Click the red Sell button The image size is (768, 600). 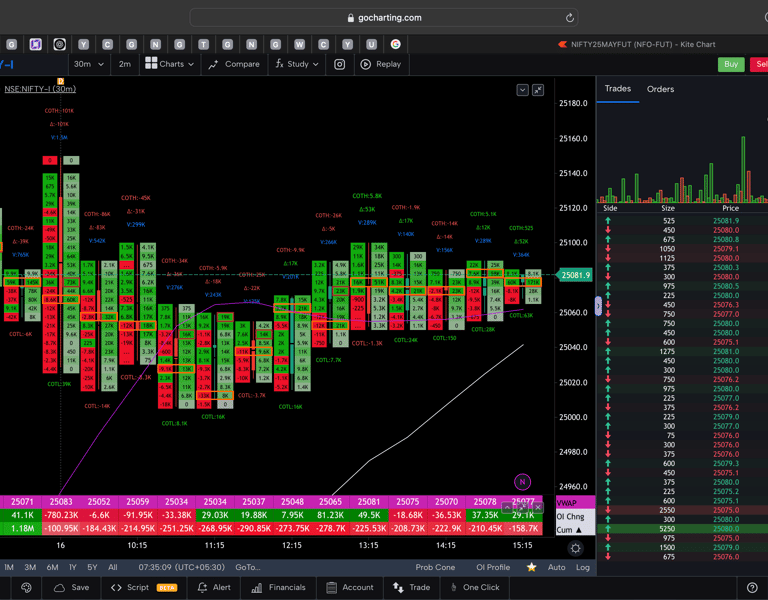(x=760, y=64)
